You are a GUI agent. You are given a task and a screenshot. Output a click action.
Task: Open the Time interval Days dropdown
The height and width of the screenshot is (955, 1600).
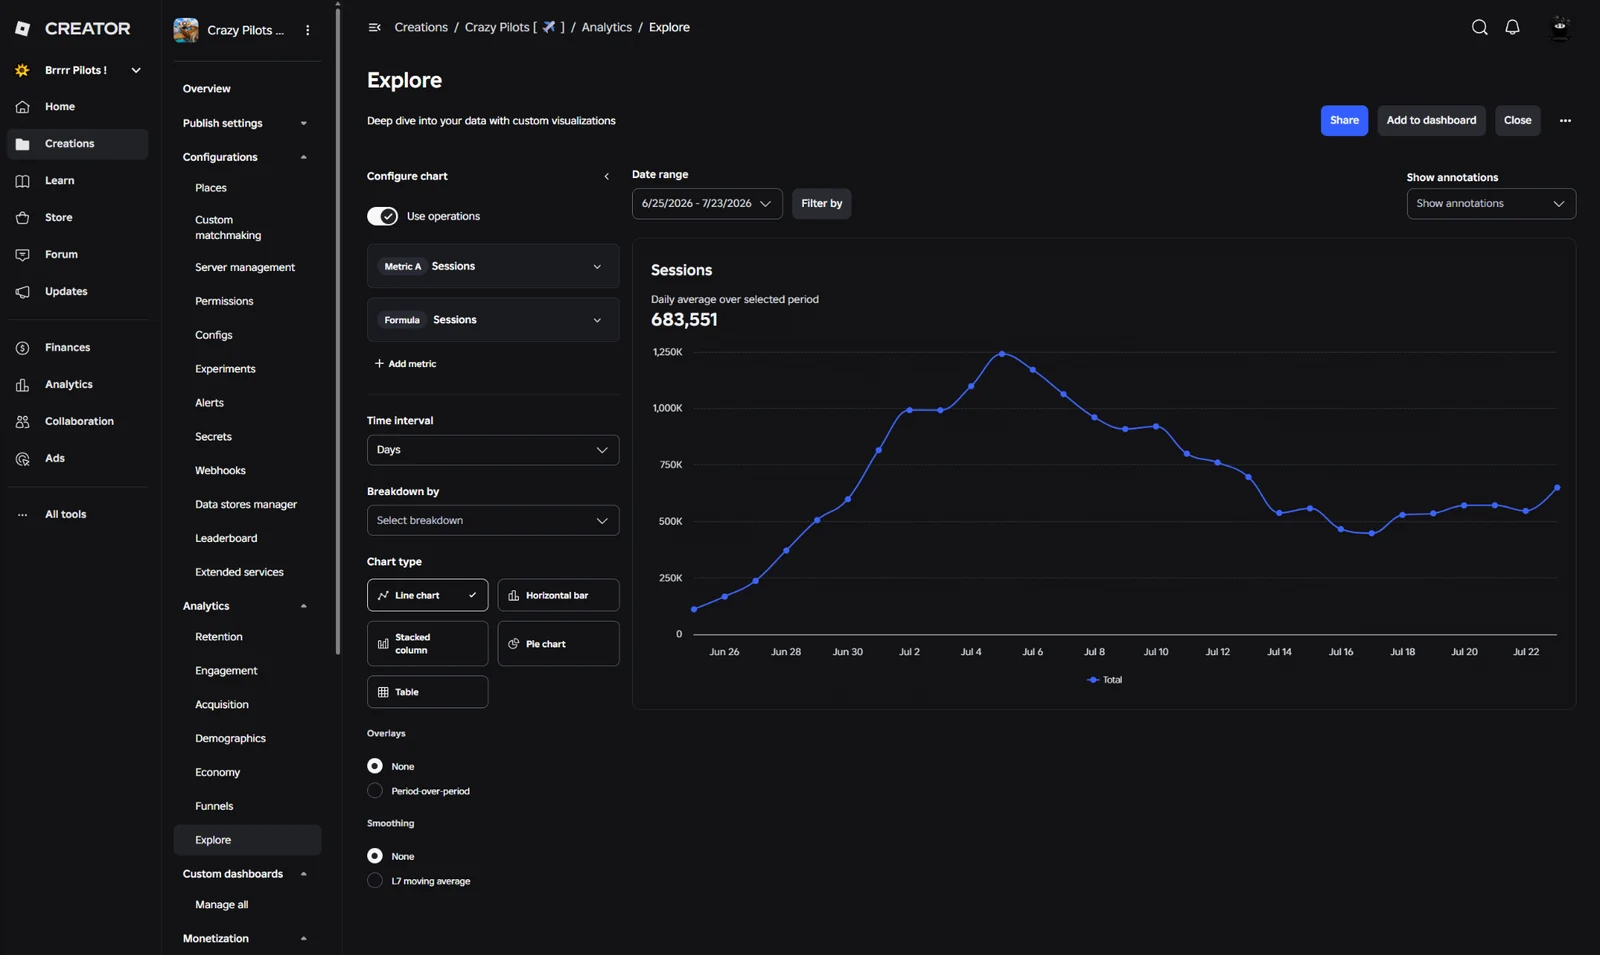point(493,450)
